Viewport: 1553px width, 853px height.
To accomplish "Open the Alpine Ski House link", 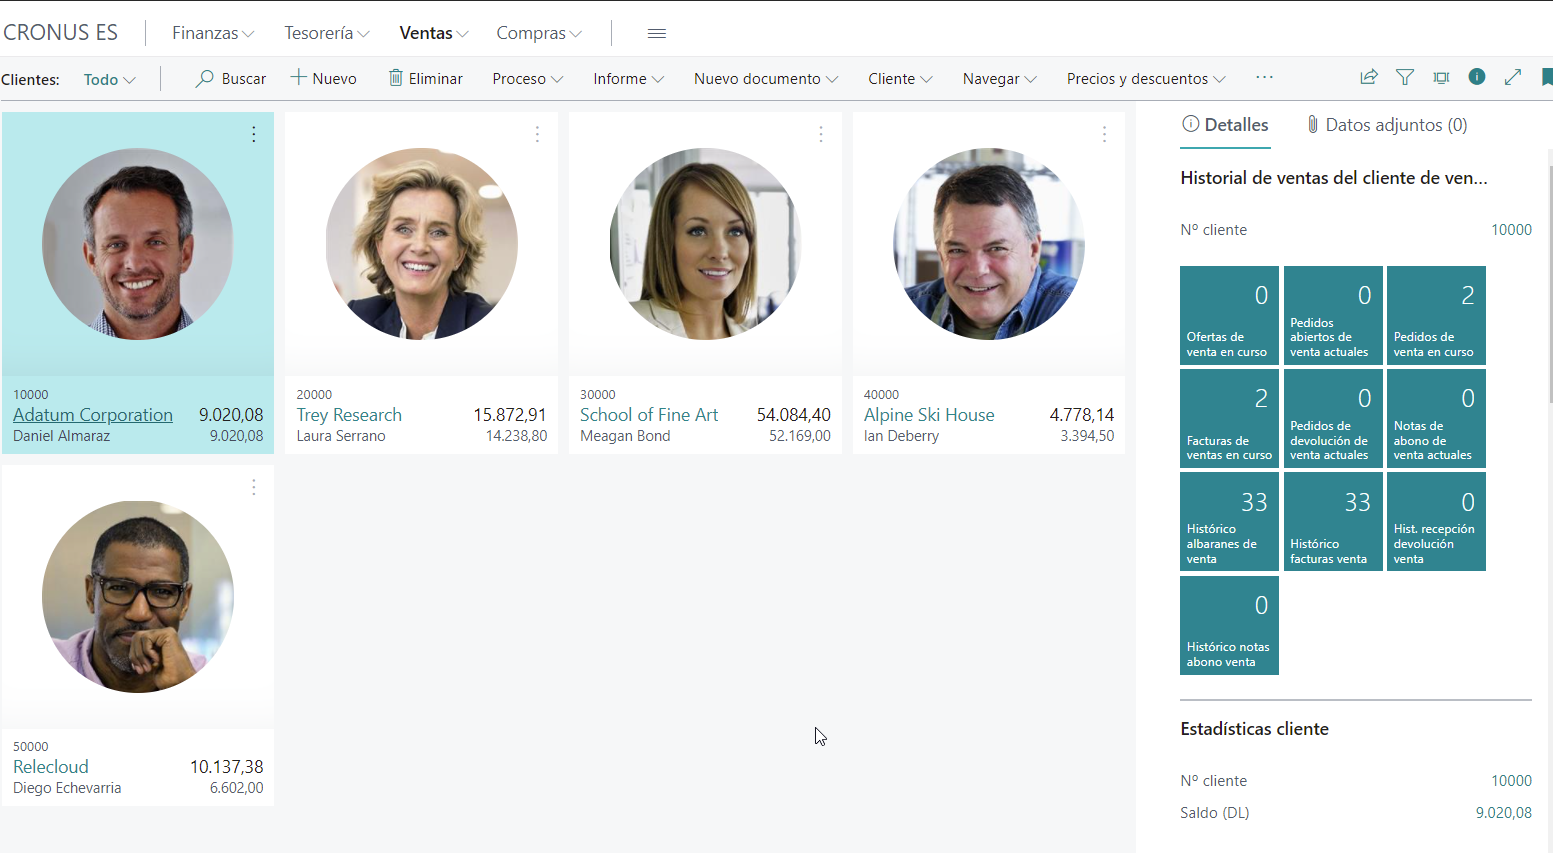I will [929, 415].
